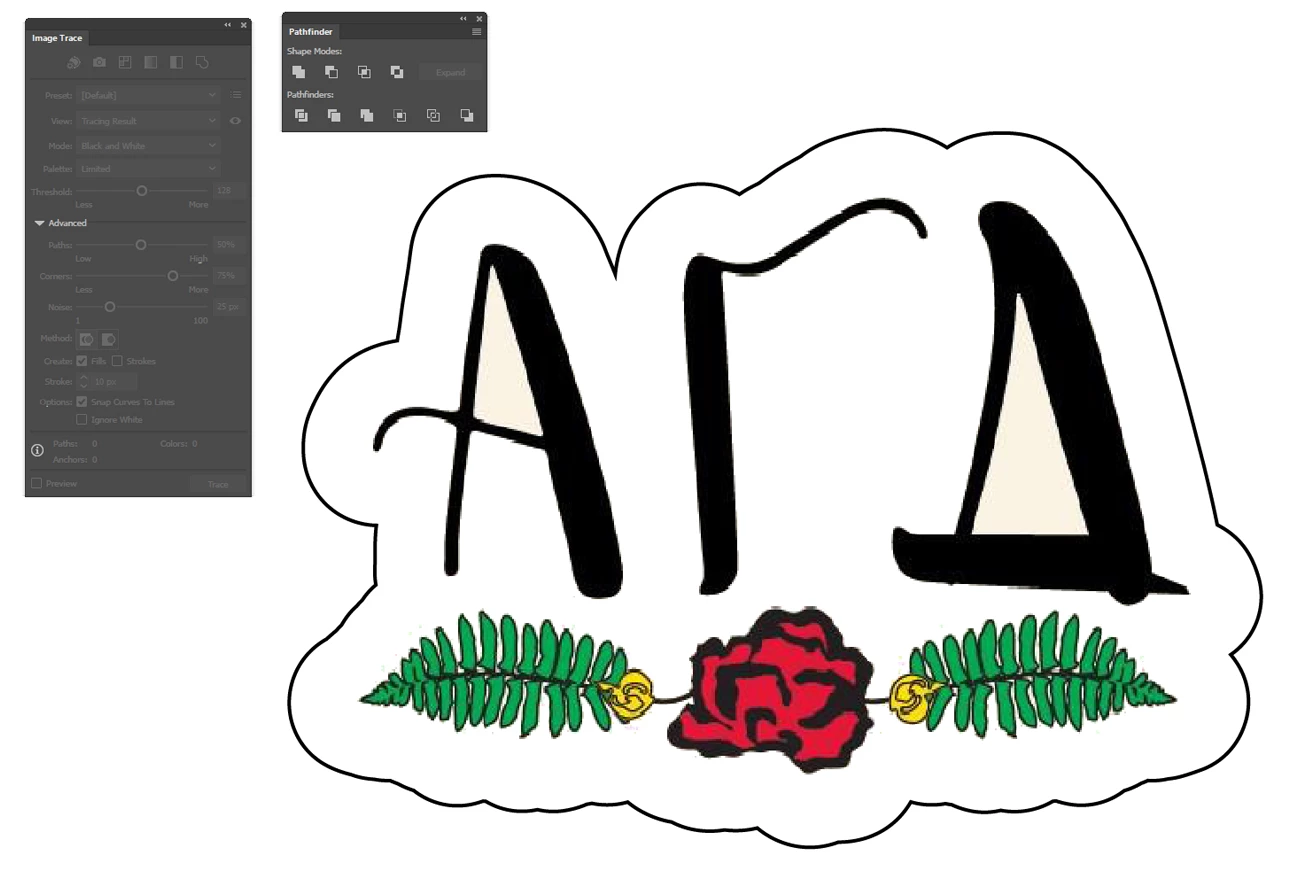
Task: Click the Minus Back pathfinder icon
Action: pos(466,116)
